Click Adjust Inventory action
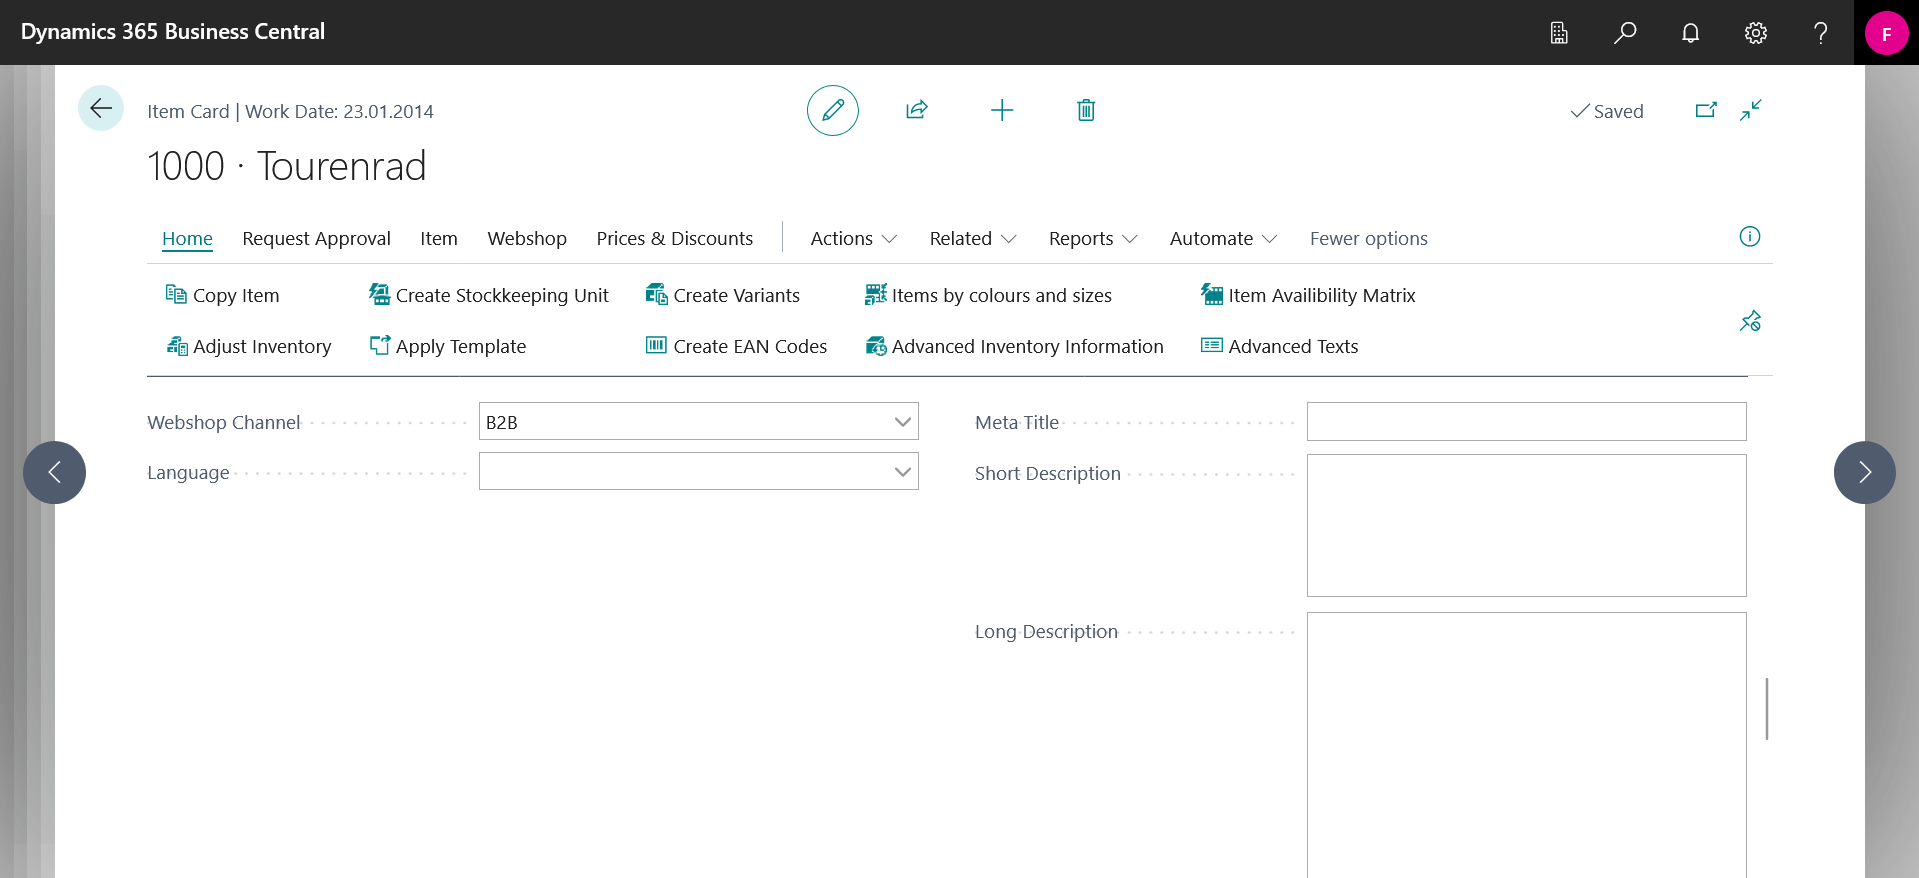 pos(249,346)
